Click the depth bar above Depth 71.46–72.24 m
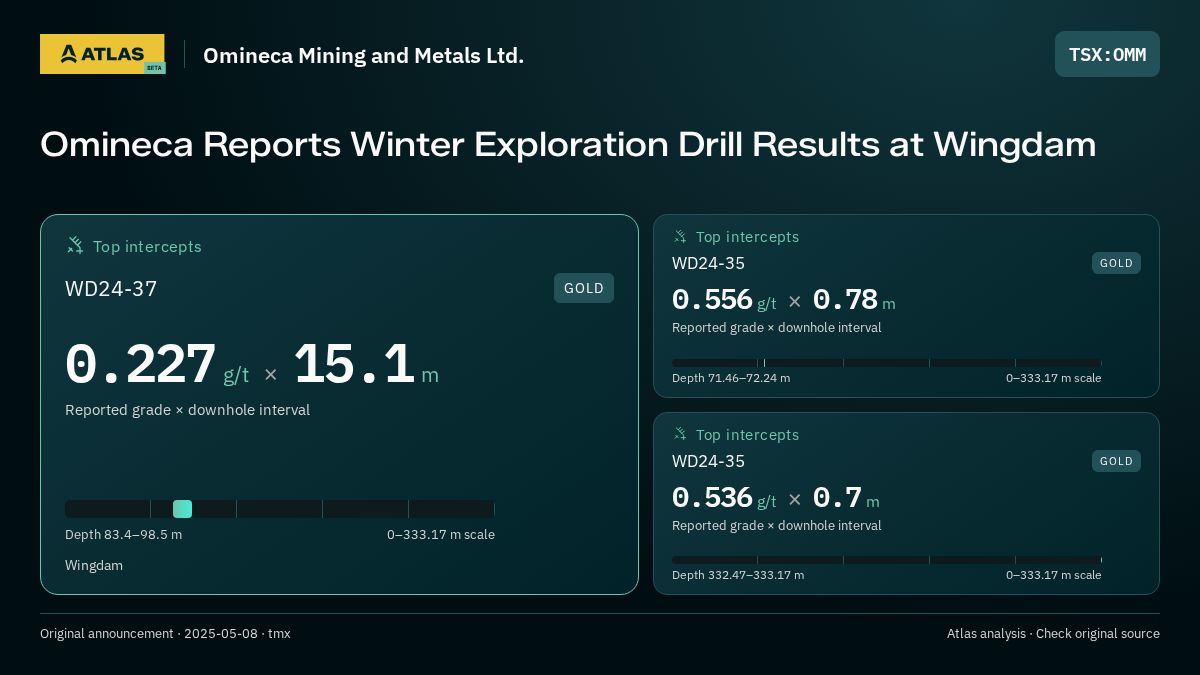Image resolution: width=1200 pixels, height=675 pixels. pos(887,363)
